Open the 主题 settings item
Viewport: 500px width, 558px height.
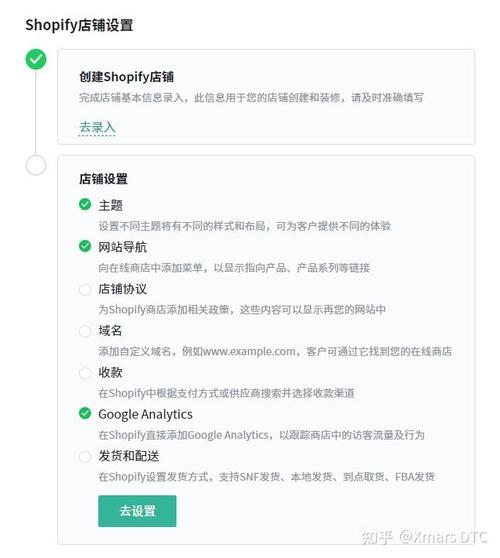tap(110, 205)
